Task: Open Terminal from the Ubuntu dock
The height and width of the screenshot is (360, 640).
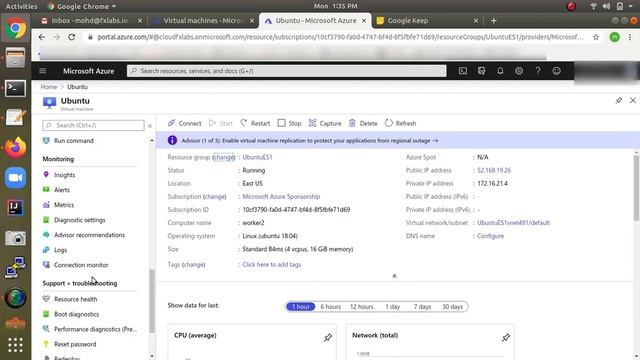Action: click(x=15, y=88)
